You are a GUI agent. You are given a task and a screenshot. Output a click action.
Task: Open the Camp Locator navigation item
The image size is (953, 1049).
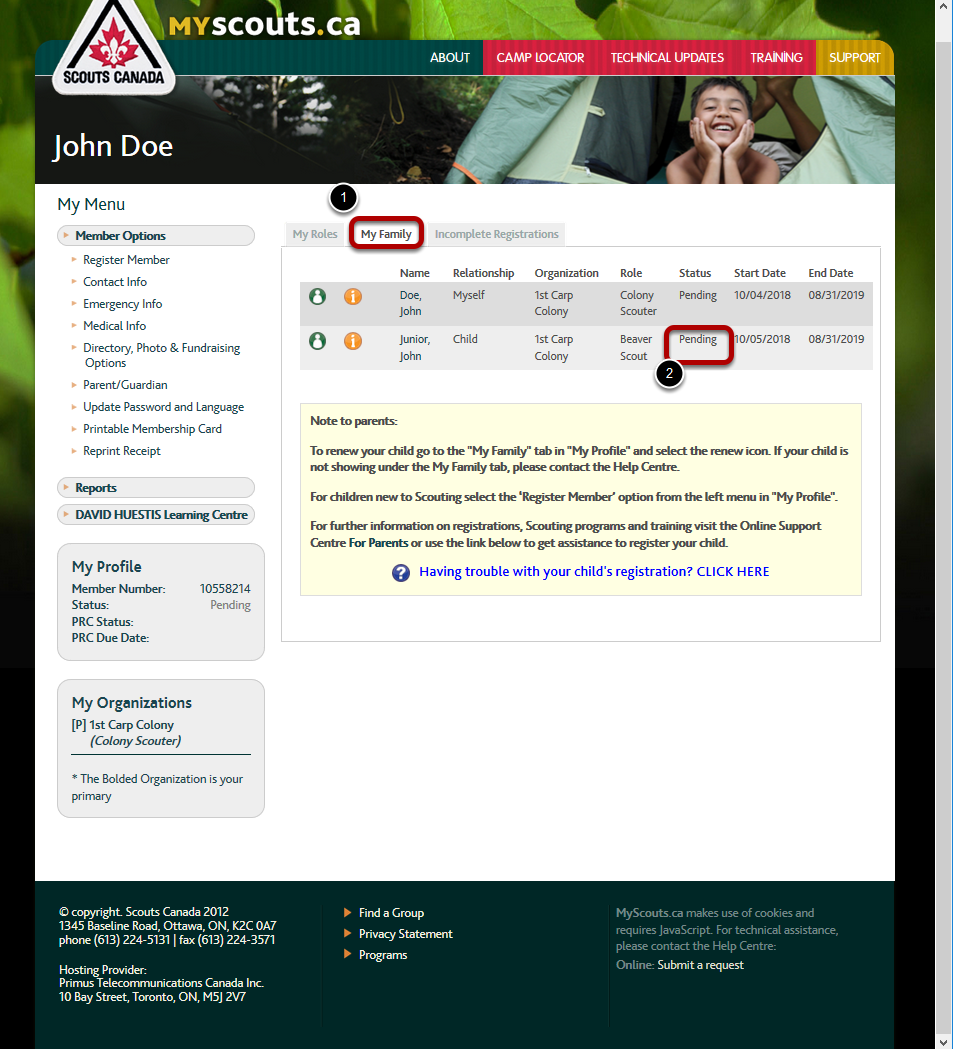pos(540,58)
